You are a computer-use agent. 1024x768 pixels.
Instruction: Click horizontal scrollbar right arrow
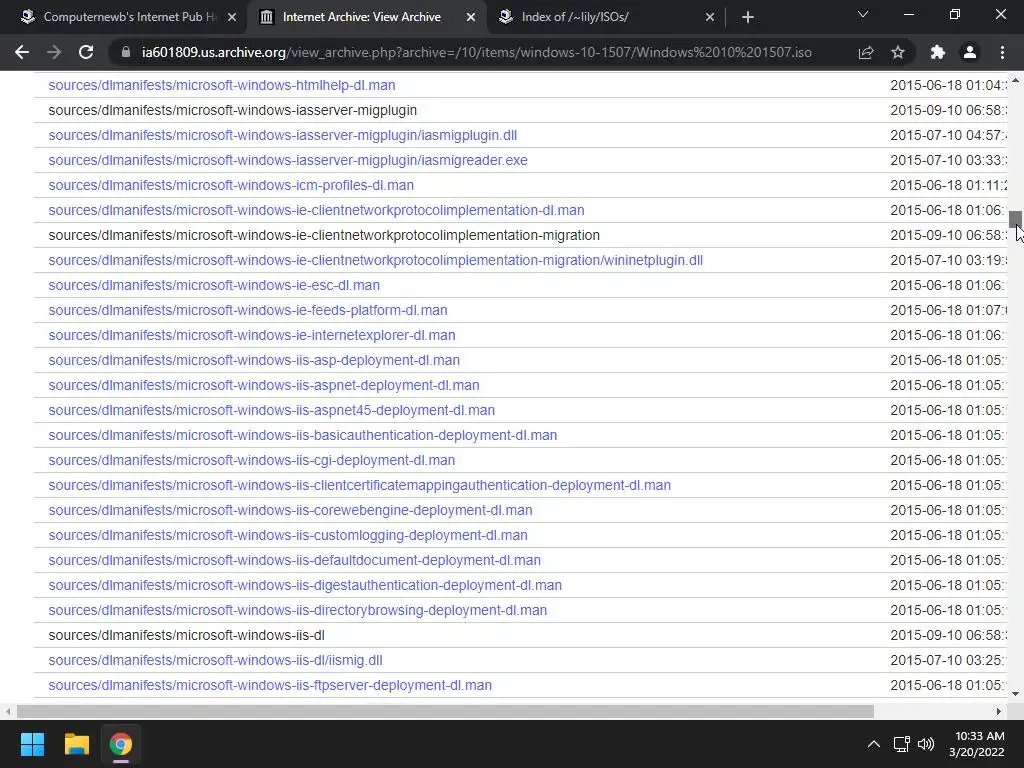coord(999,711)
